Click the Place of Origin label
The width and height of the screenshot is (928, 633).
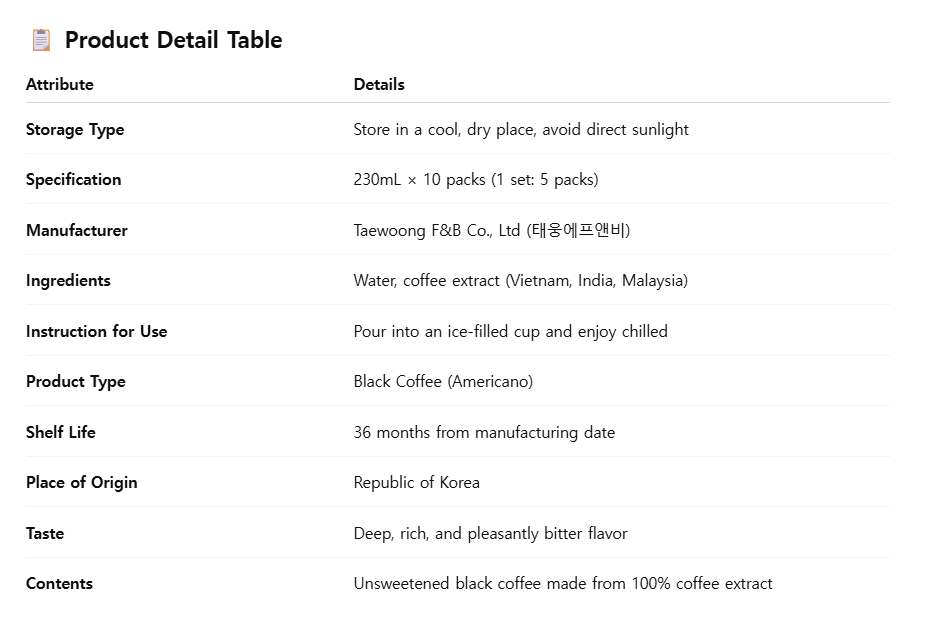tap(82, 482)
